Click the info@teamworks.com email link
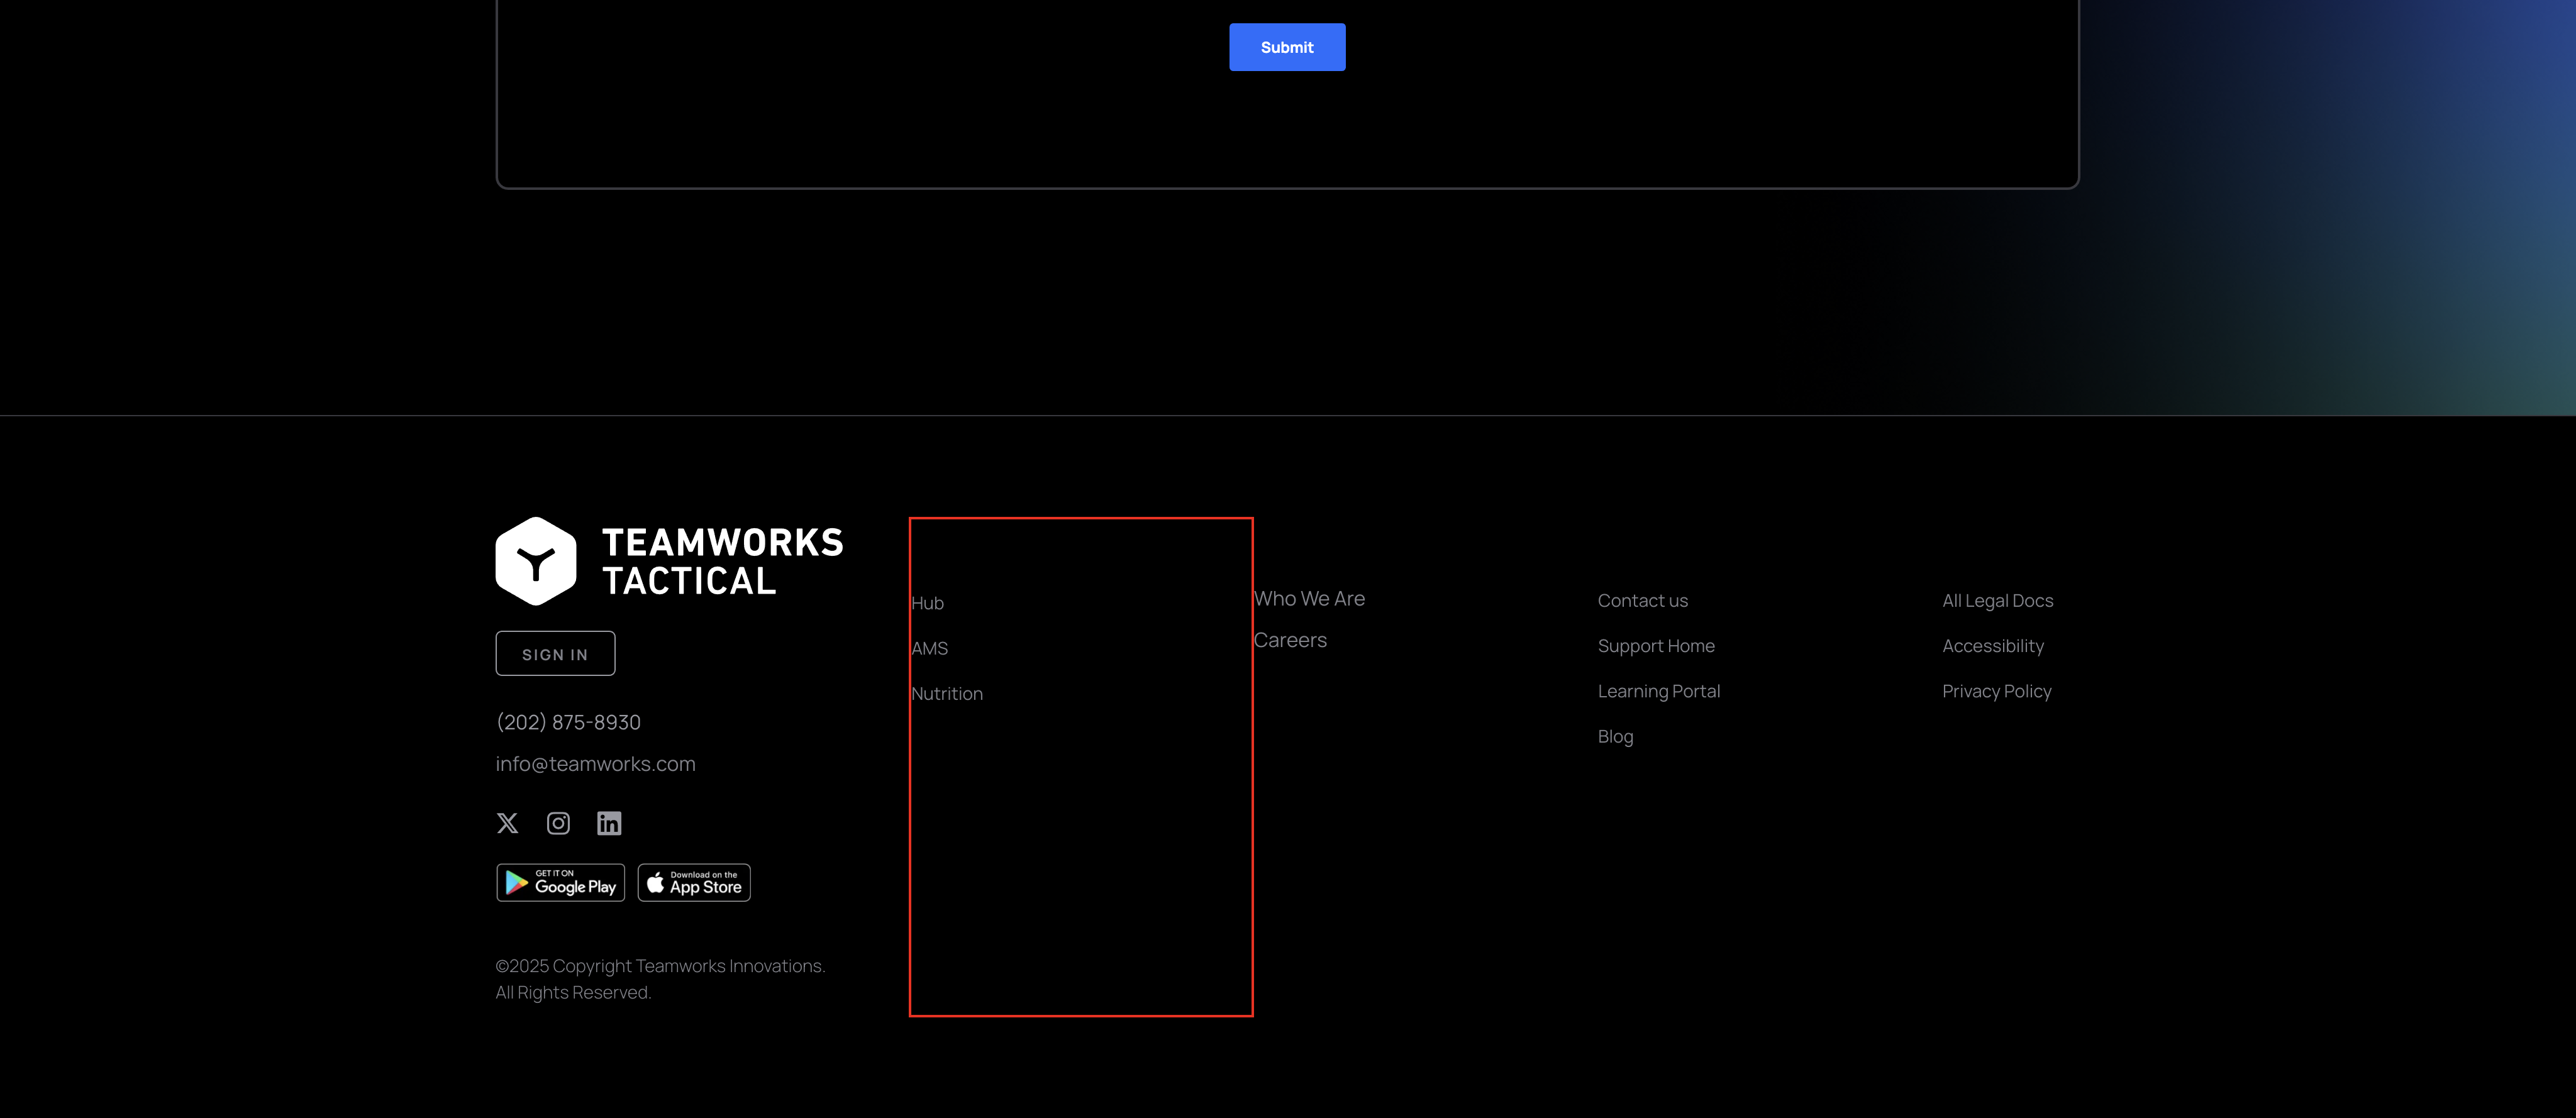This screenshot has width=2576, height=1118. 595,764
